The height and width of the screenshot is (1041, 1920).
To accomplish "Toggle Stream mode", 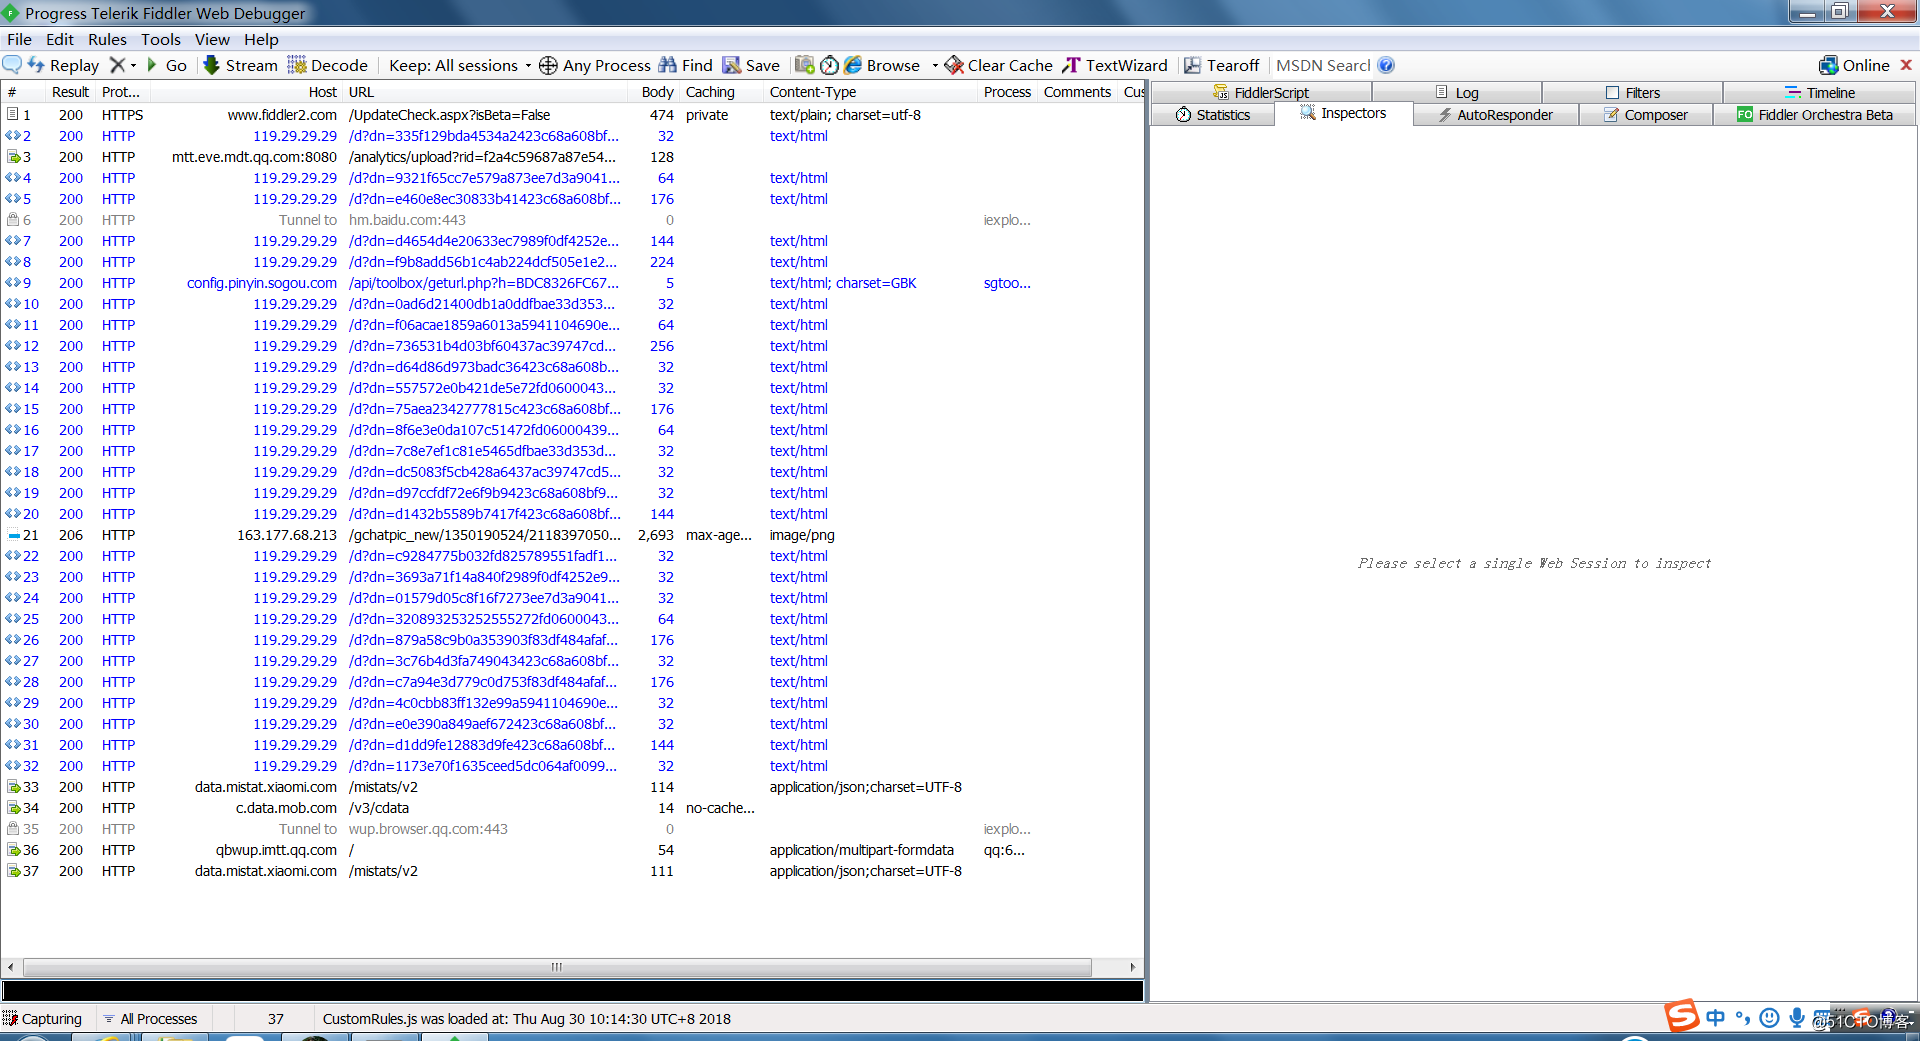I will tap(241, 65).
